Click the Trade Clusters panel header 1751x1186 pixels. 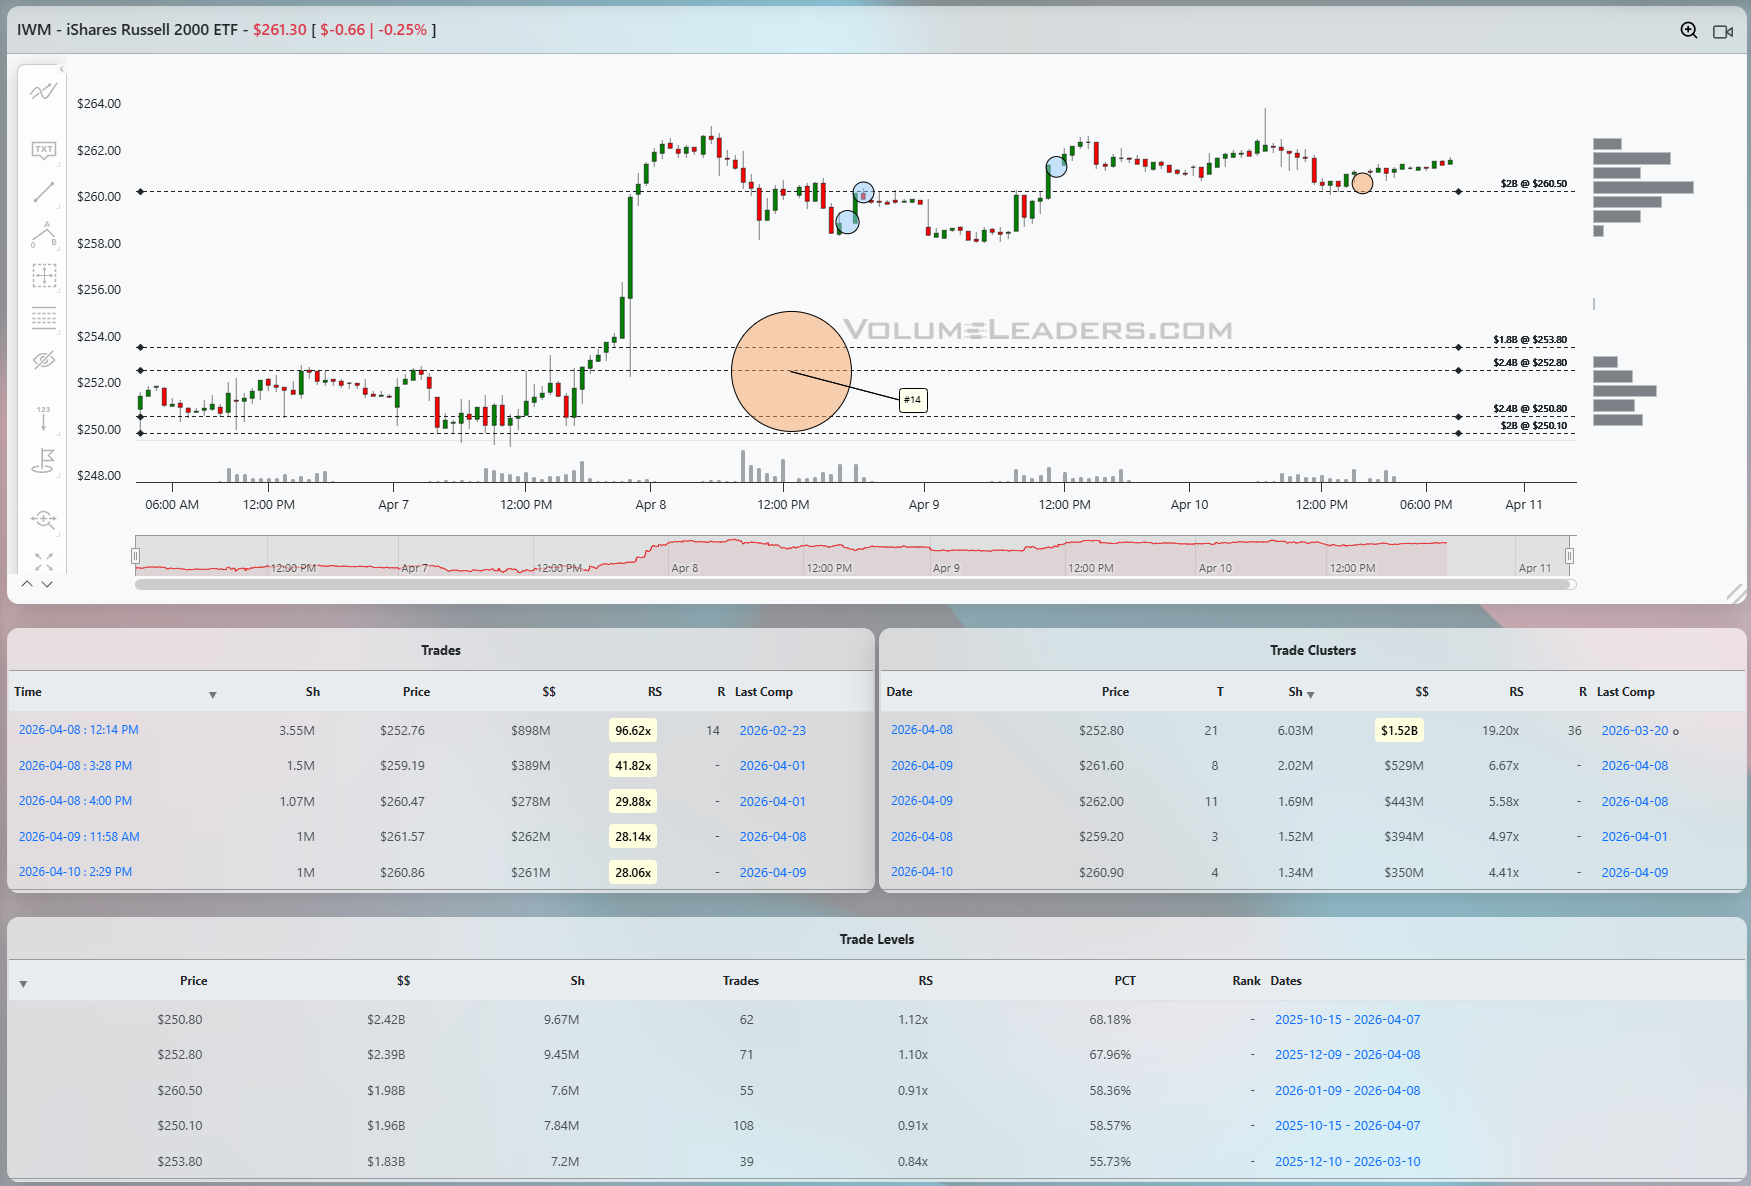point(1313,650)
